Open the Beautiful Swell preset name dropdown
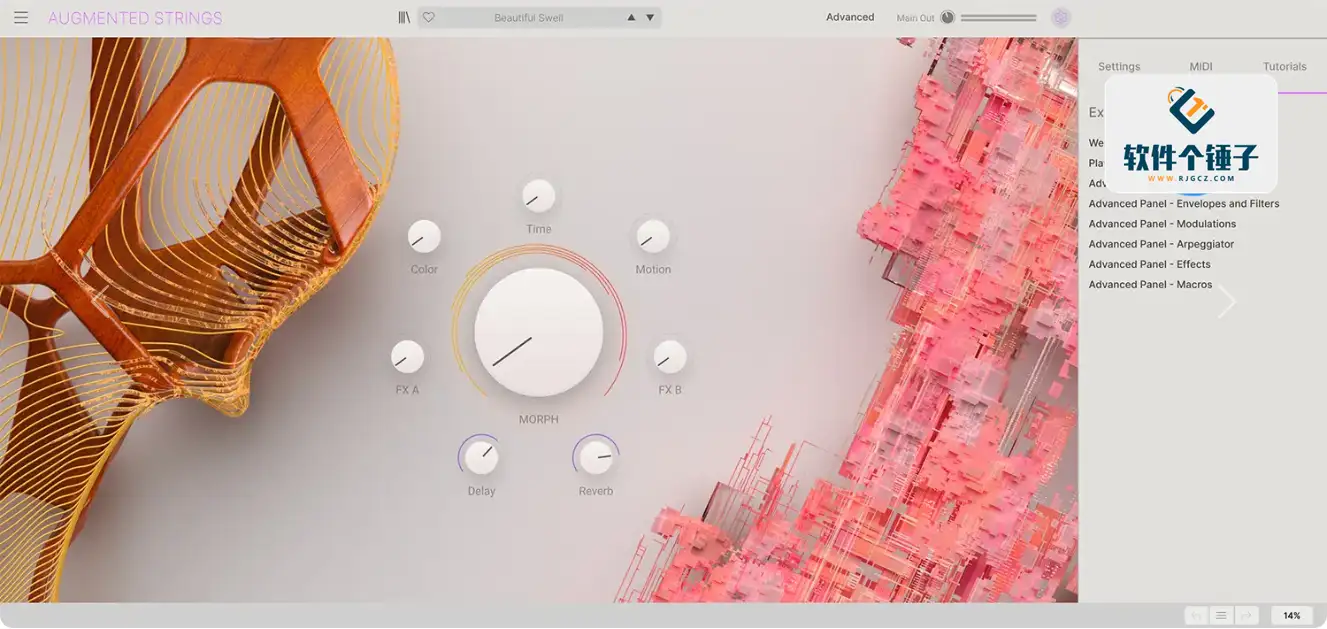The height and width of the screenshot is (629, 1327). point(528,18)
